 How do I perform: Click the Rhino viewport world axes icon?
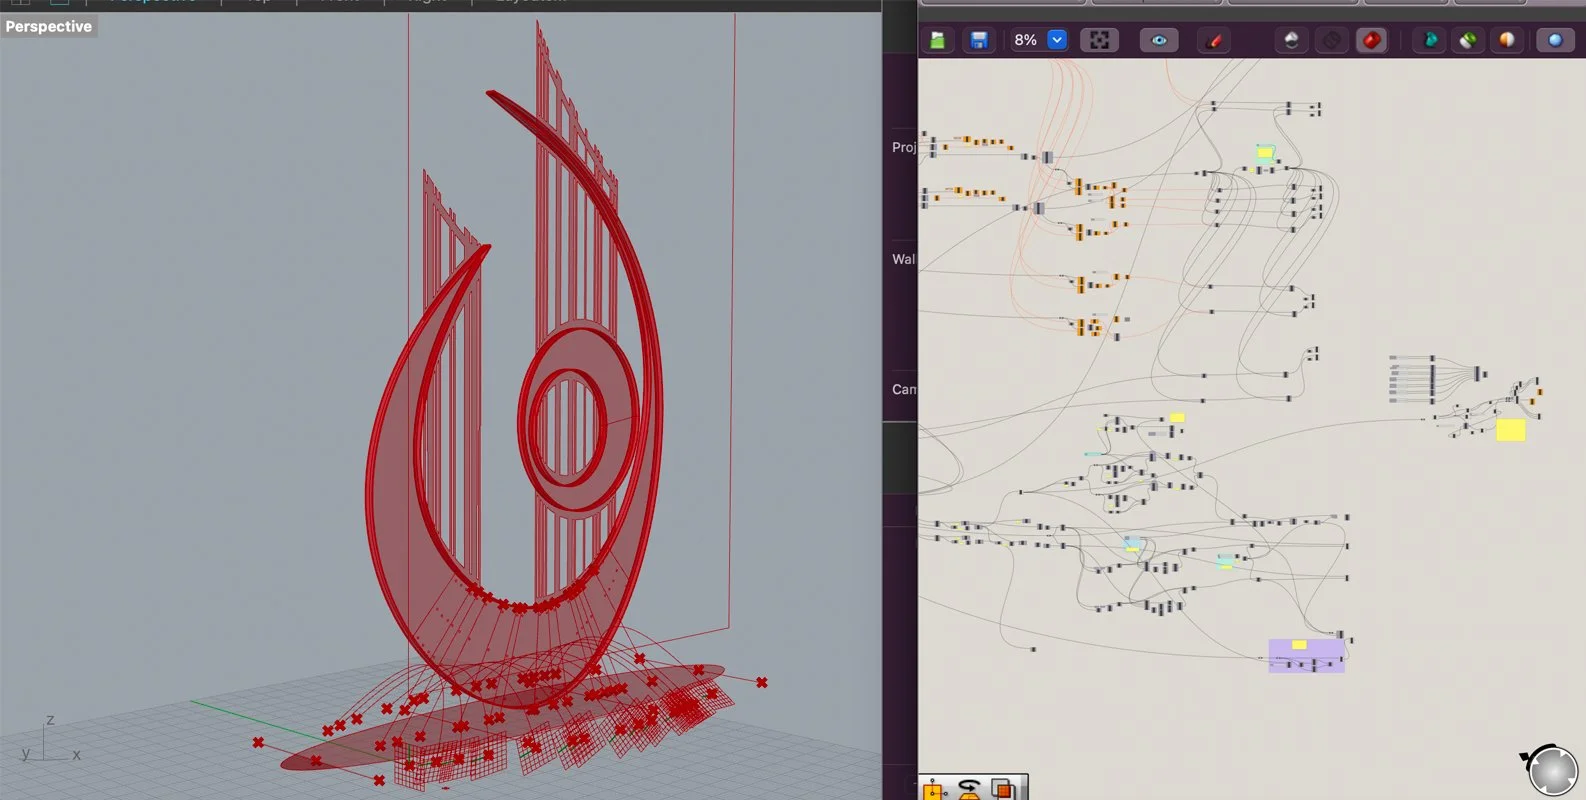click(x=48, y=740)
